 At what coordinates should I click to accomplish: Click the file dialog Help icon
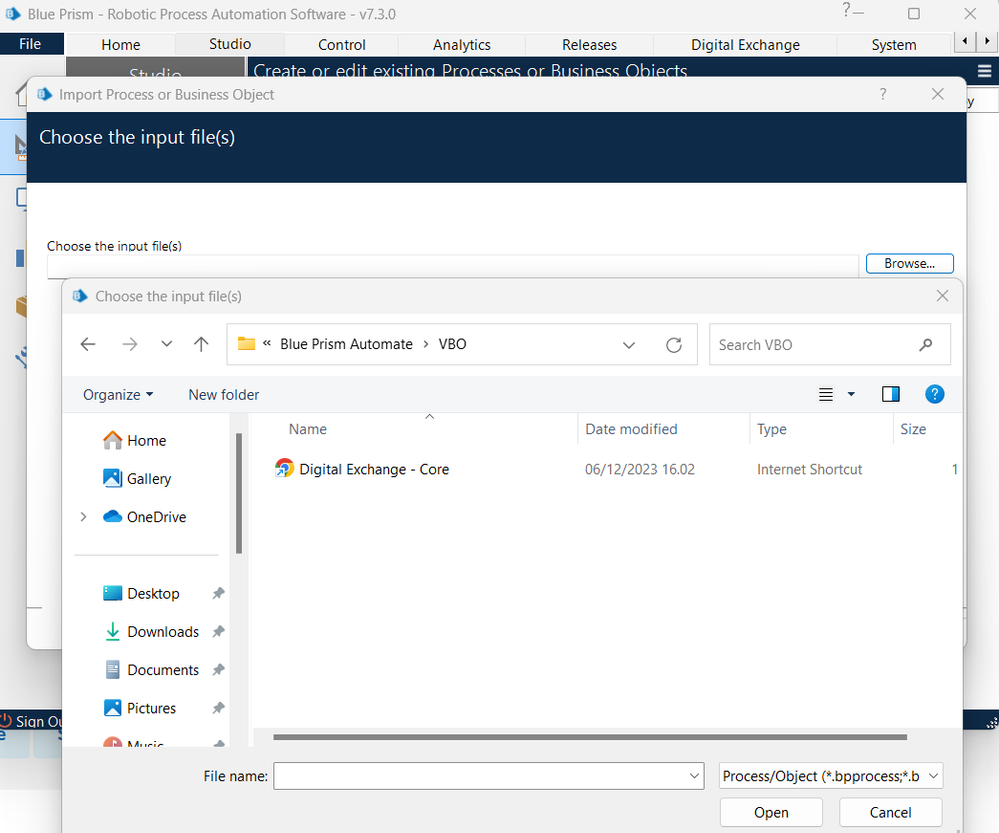pyautogui.click(x=934, y=394)
